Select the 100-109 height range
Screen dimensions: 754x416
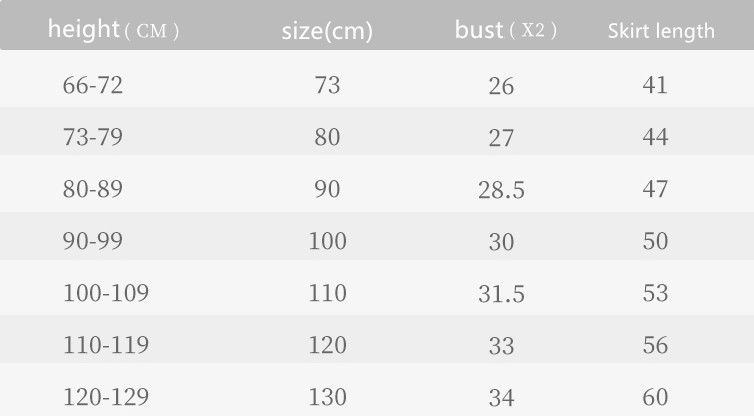106,293
